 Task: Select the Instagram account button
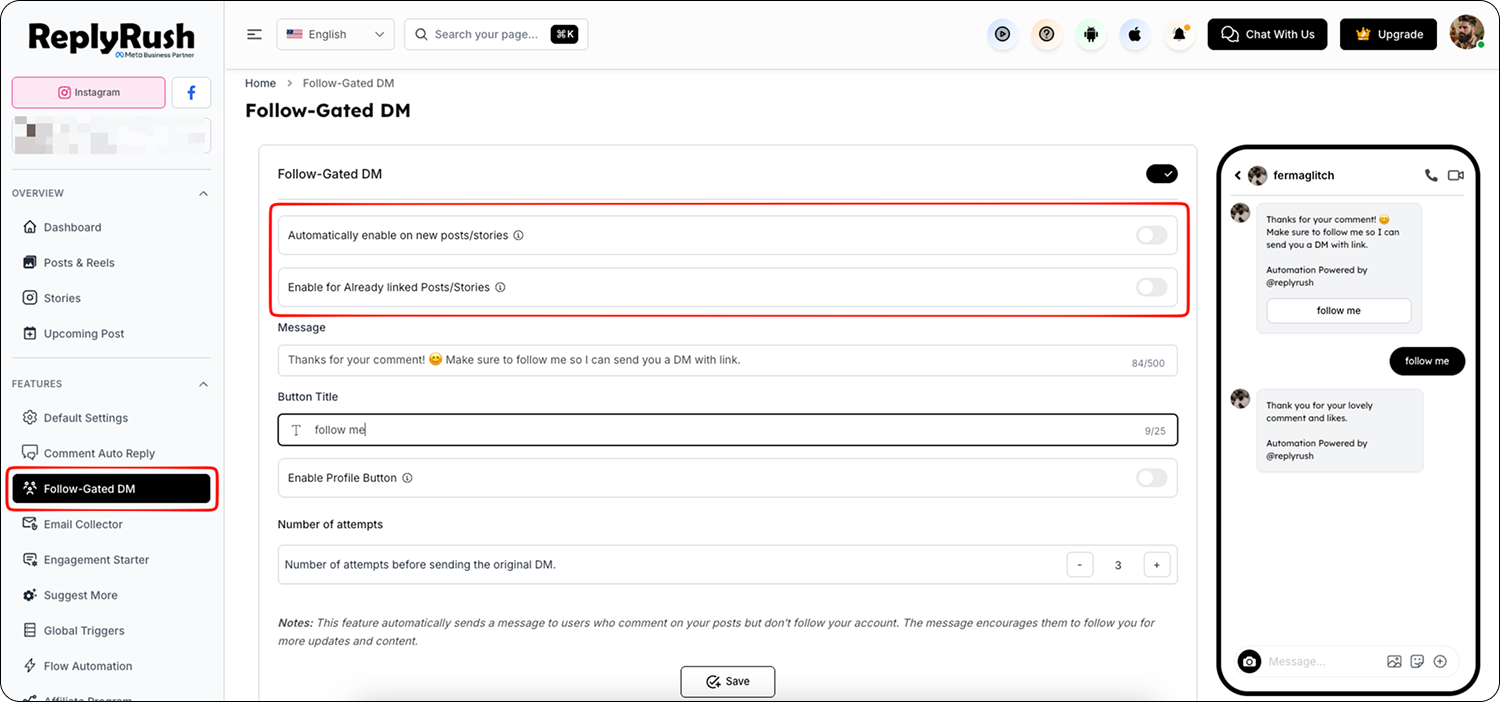[x=88, y=92]
